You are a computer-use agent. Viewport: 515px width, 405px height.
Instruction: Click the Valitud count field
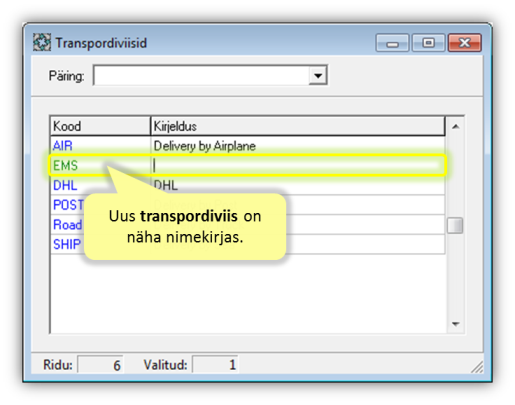pos(215,365)
